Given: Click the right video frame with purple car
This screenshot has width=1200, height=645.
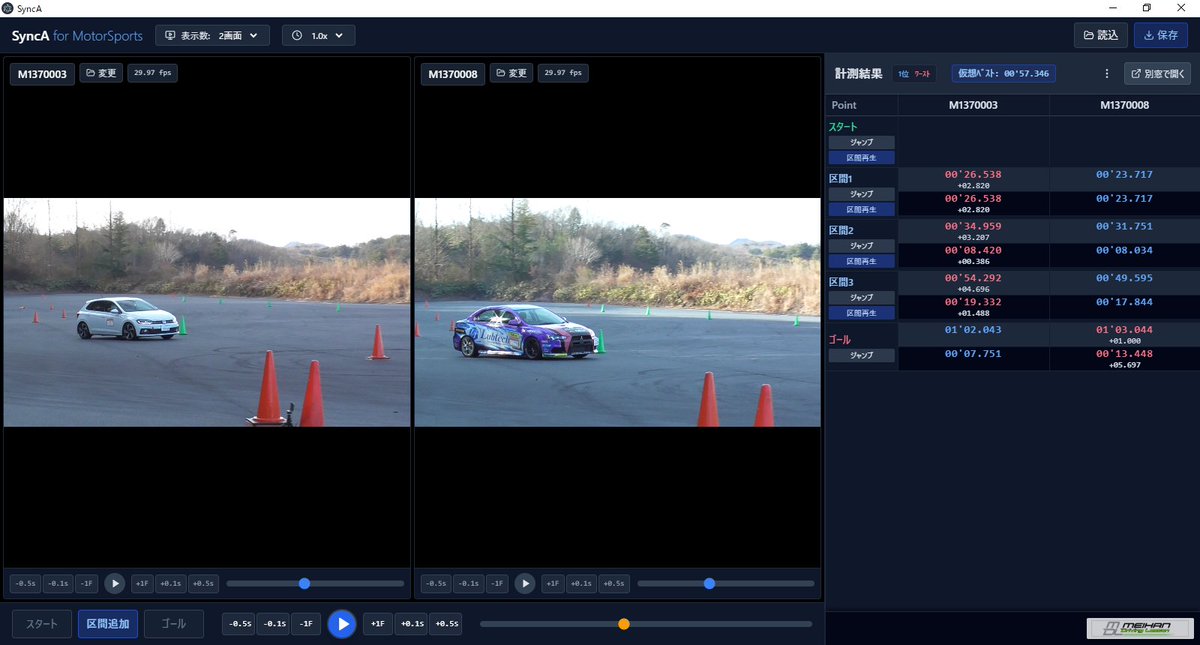Looking at the screenshot, I should [617, 312].
